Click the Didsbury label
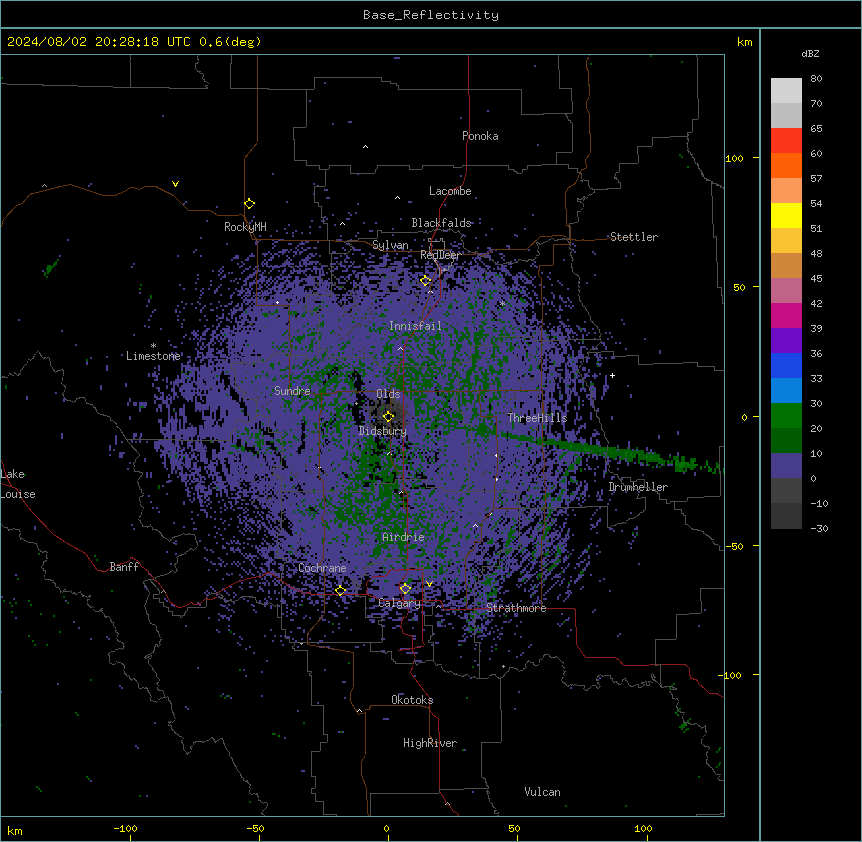 (383, 431)
